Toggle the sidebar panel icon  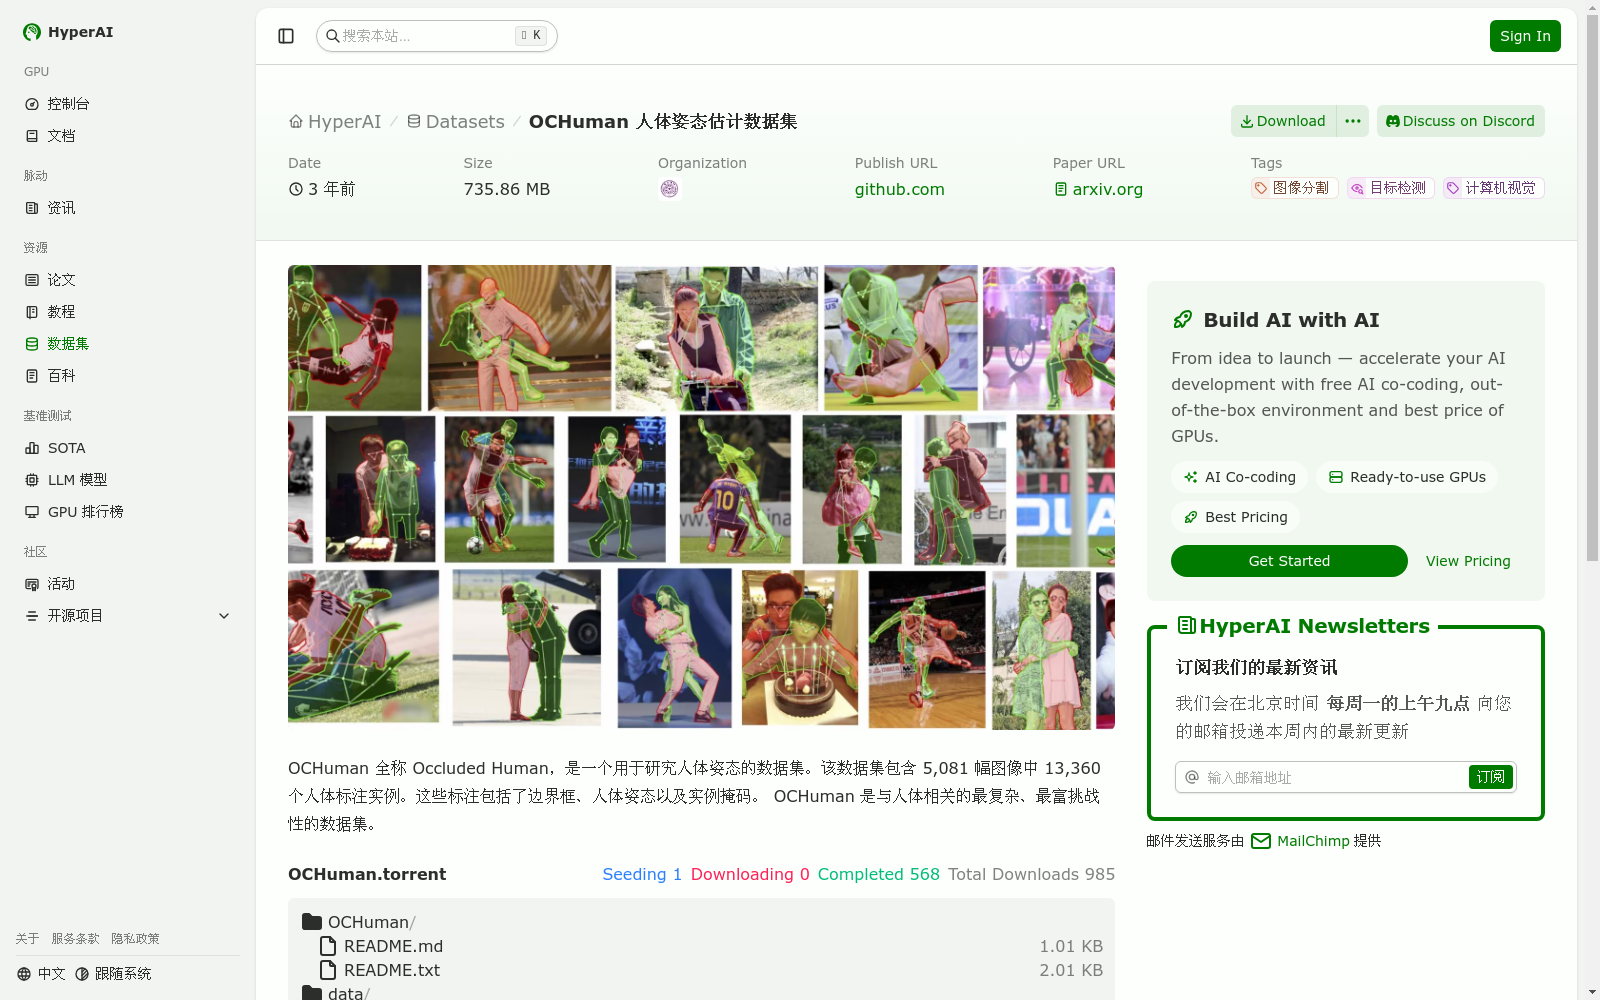click(286, 36)
